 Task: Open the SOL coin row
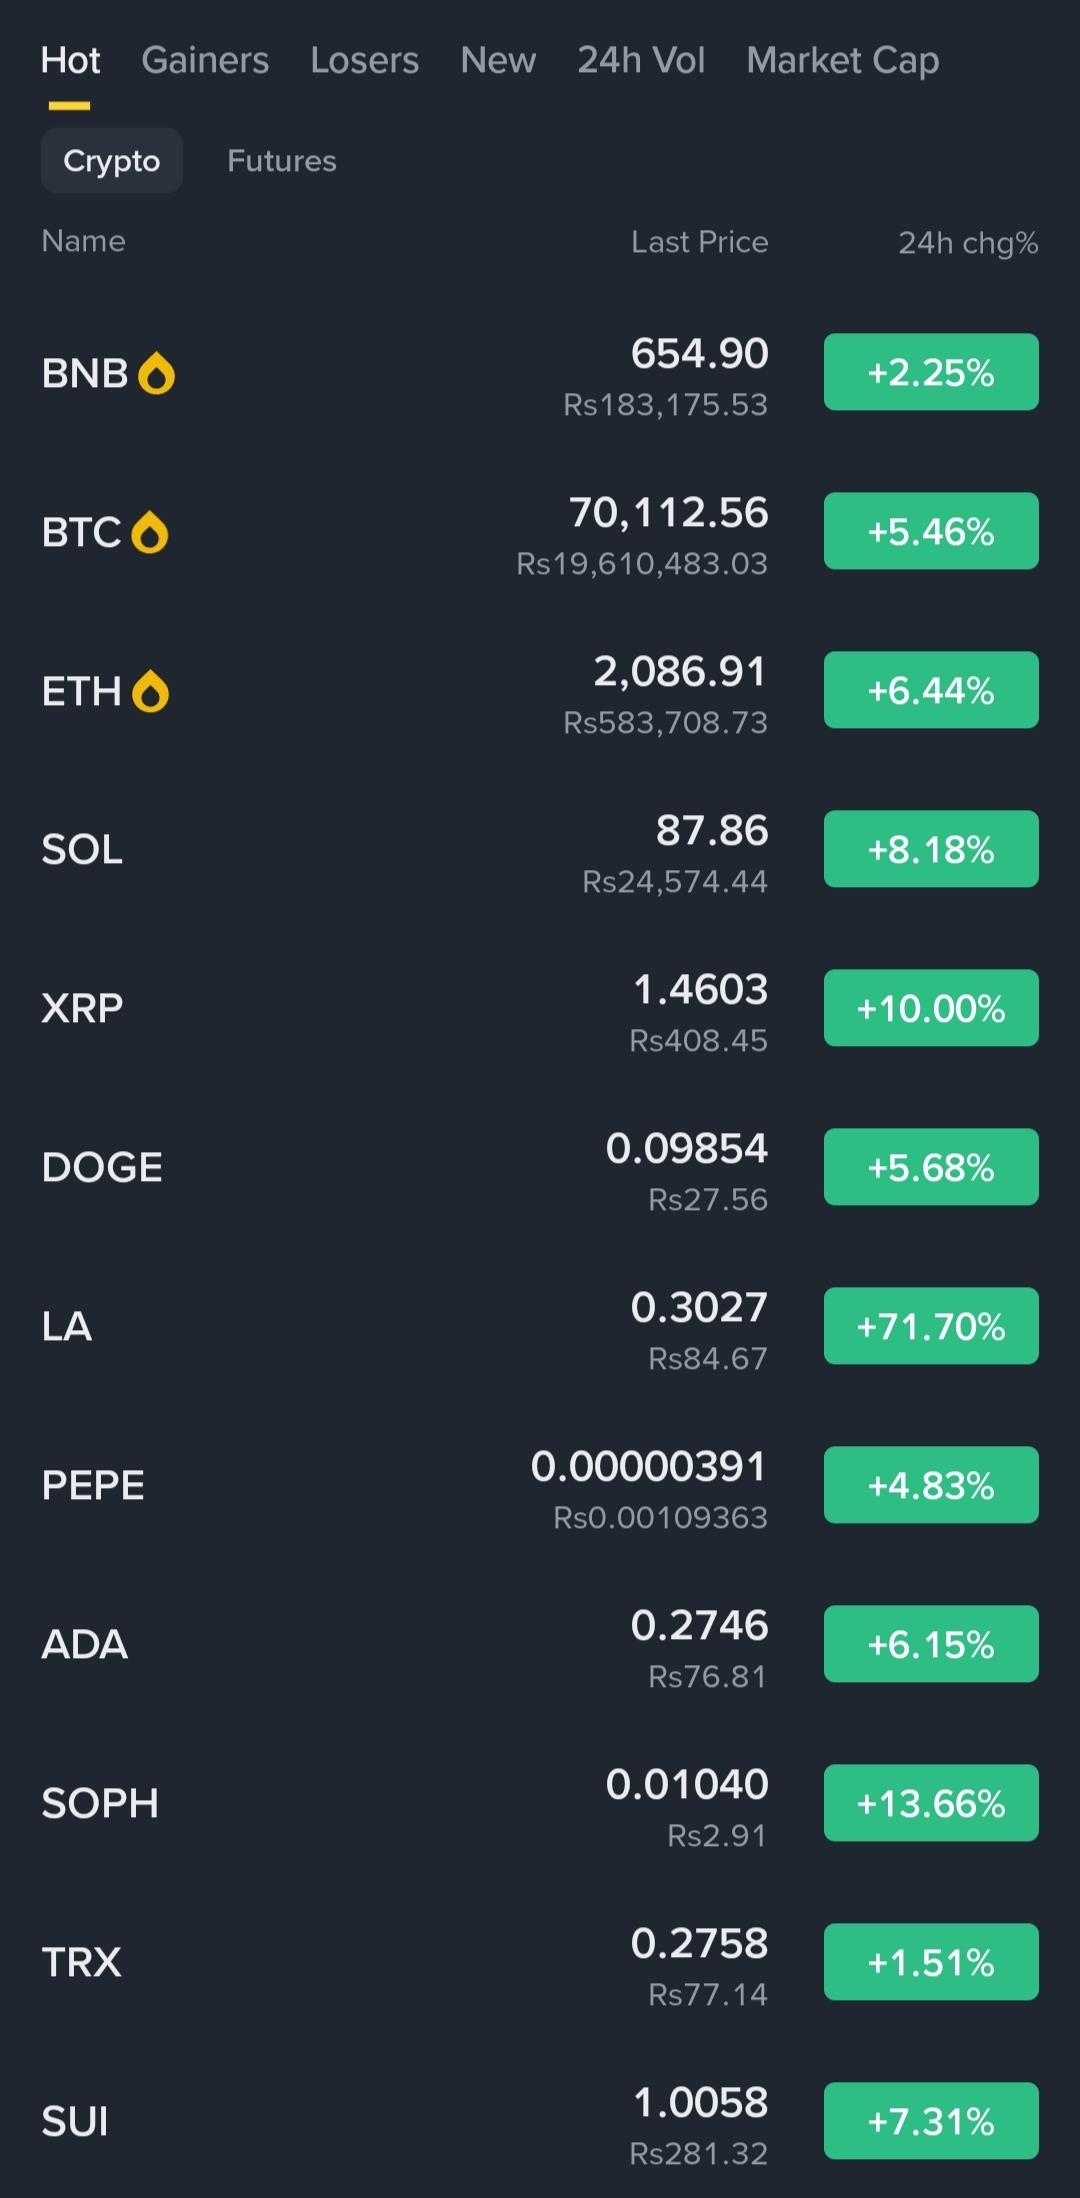coord(400,850)
